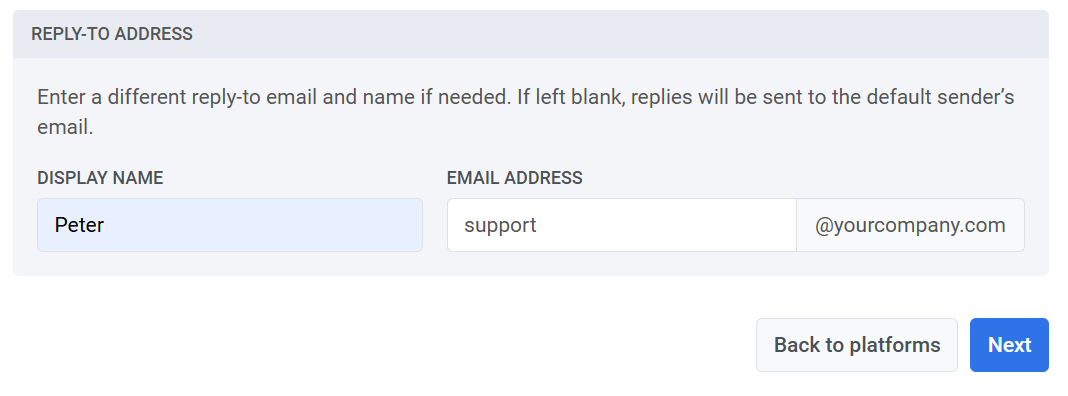This screenshot has width=1068, height=396.
Task: Click the header bar right of REPLY-TO ADDRESS
Action: point(613,34)
